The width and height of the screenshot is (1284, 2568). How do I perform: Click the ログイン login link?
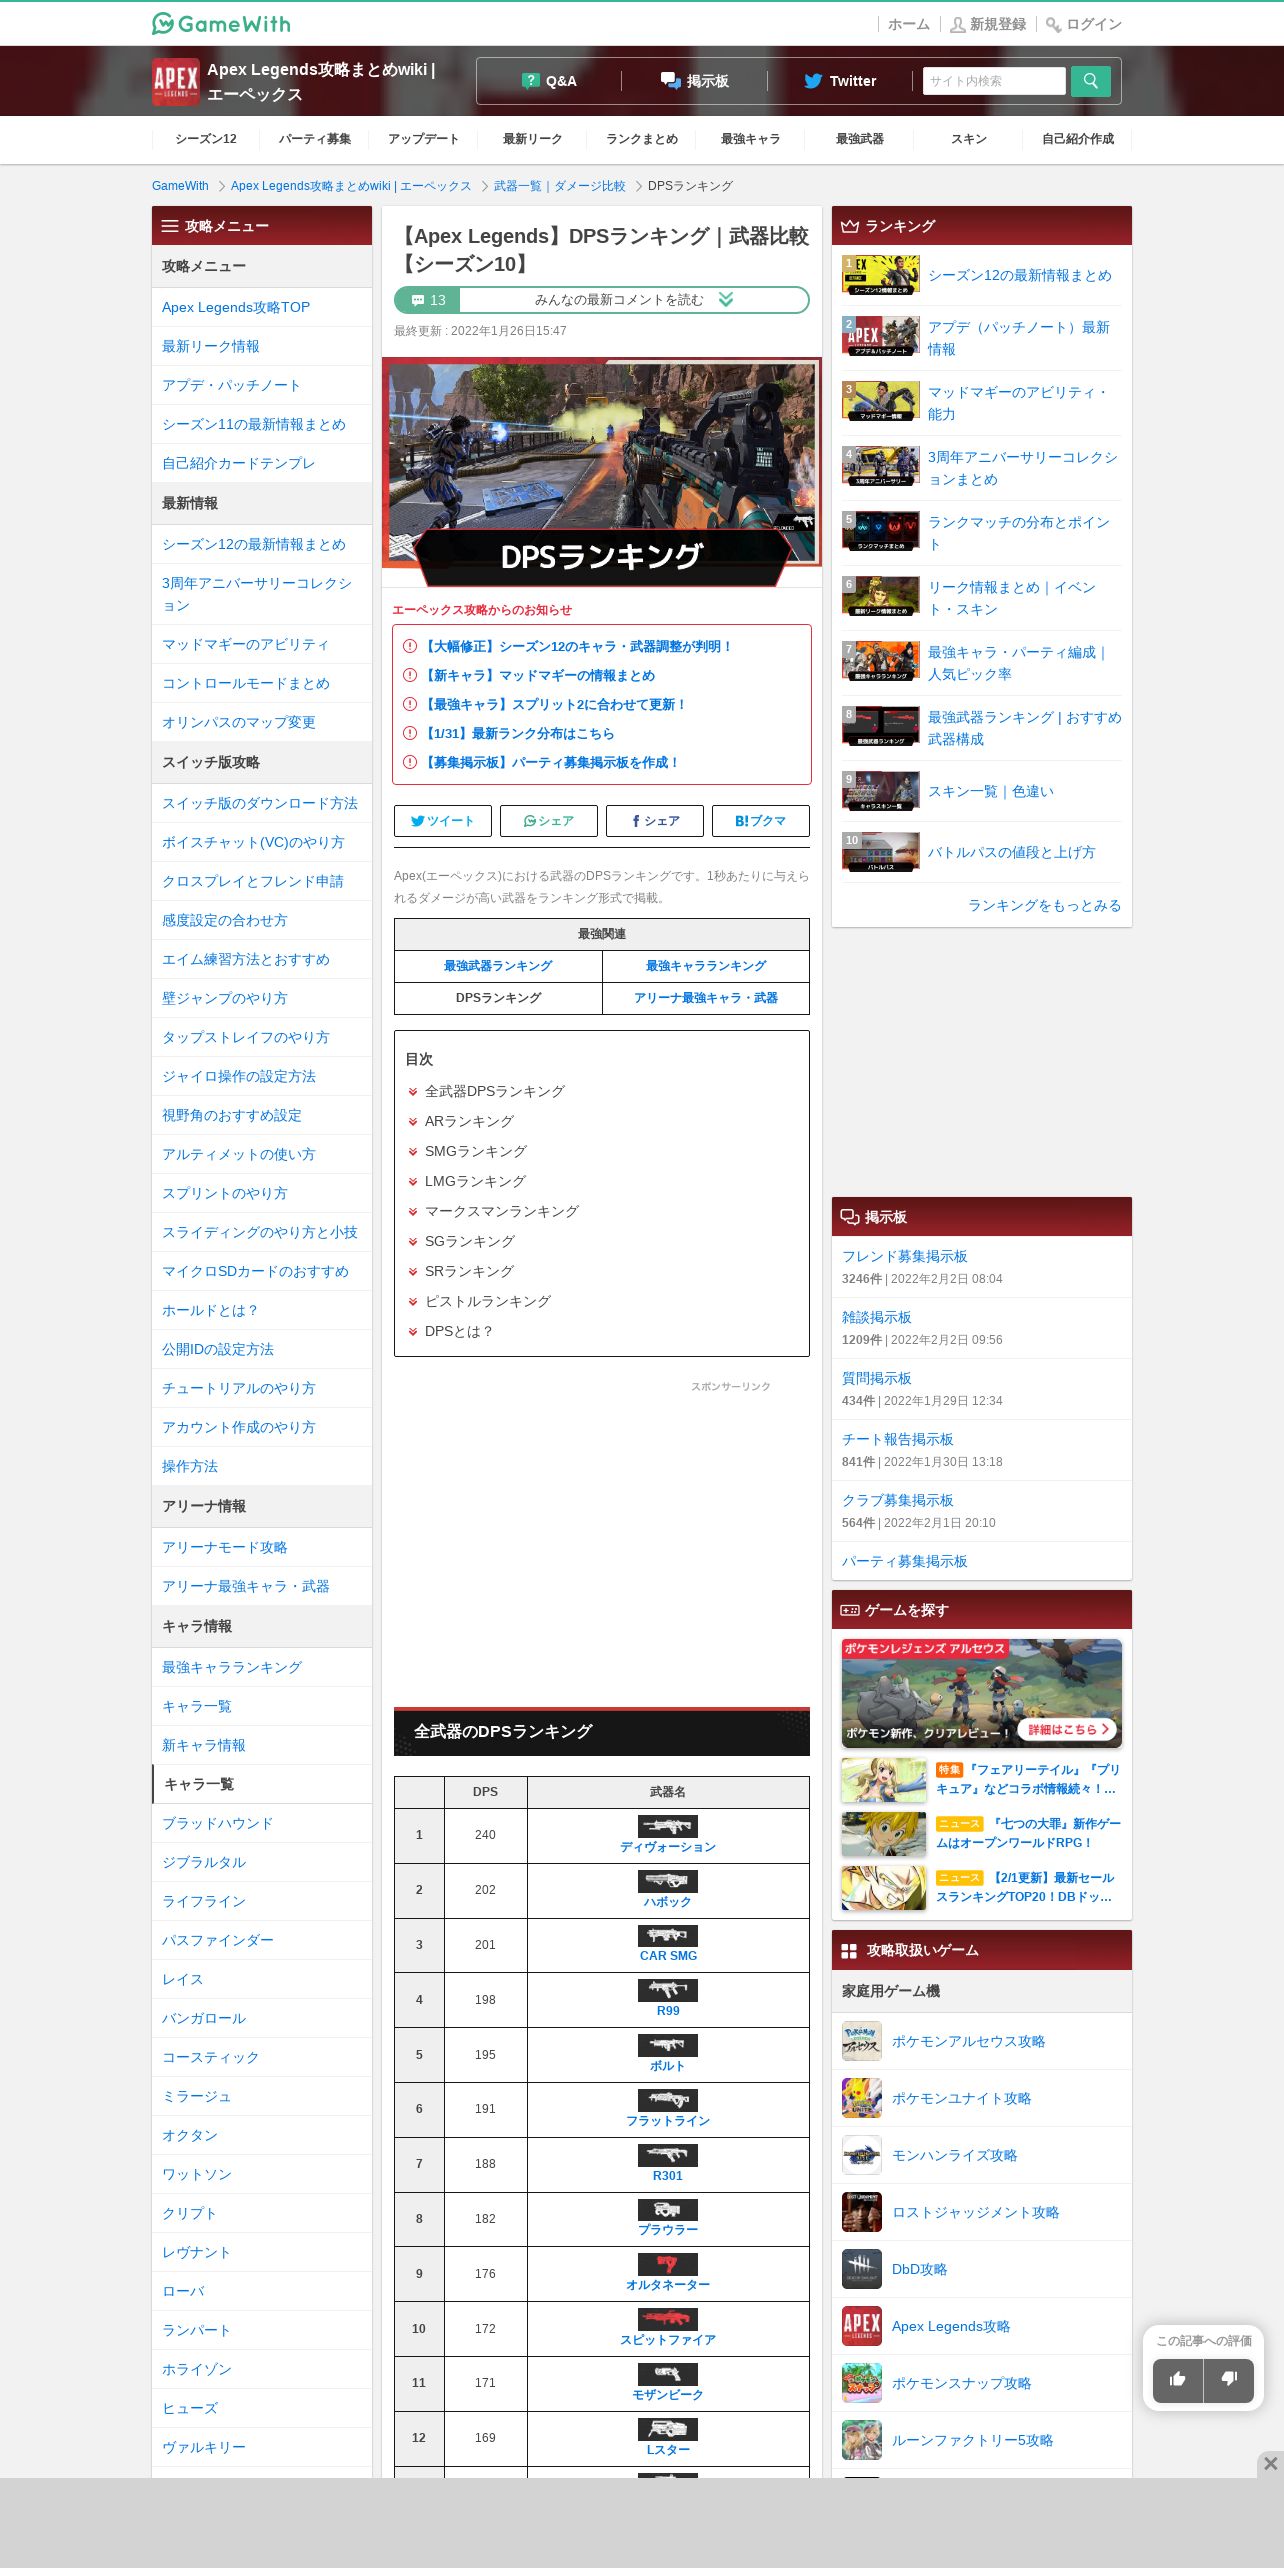[x=1084, y=24]
